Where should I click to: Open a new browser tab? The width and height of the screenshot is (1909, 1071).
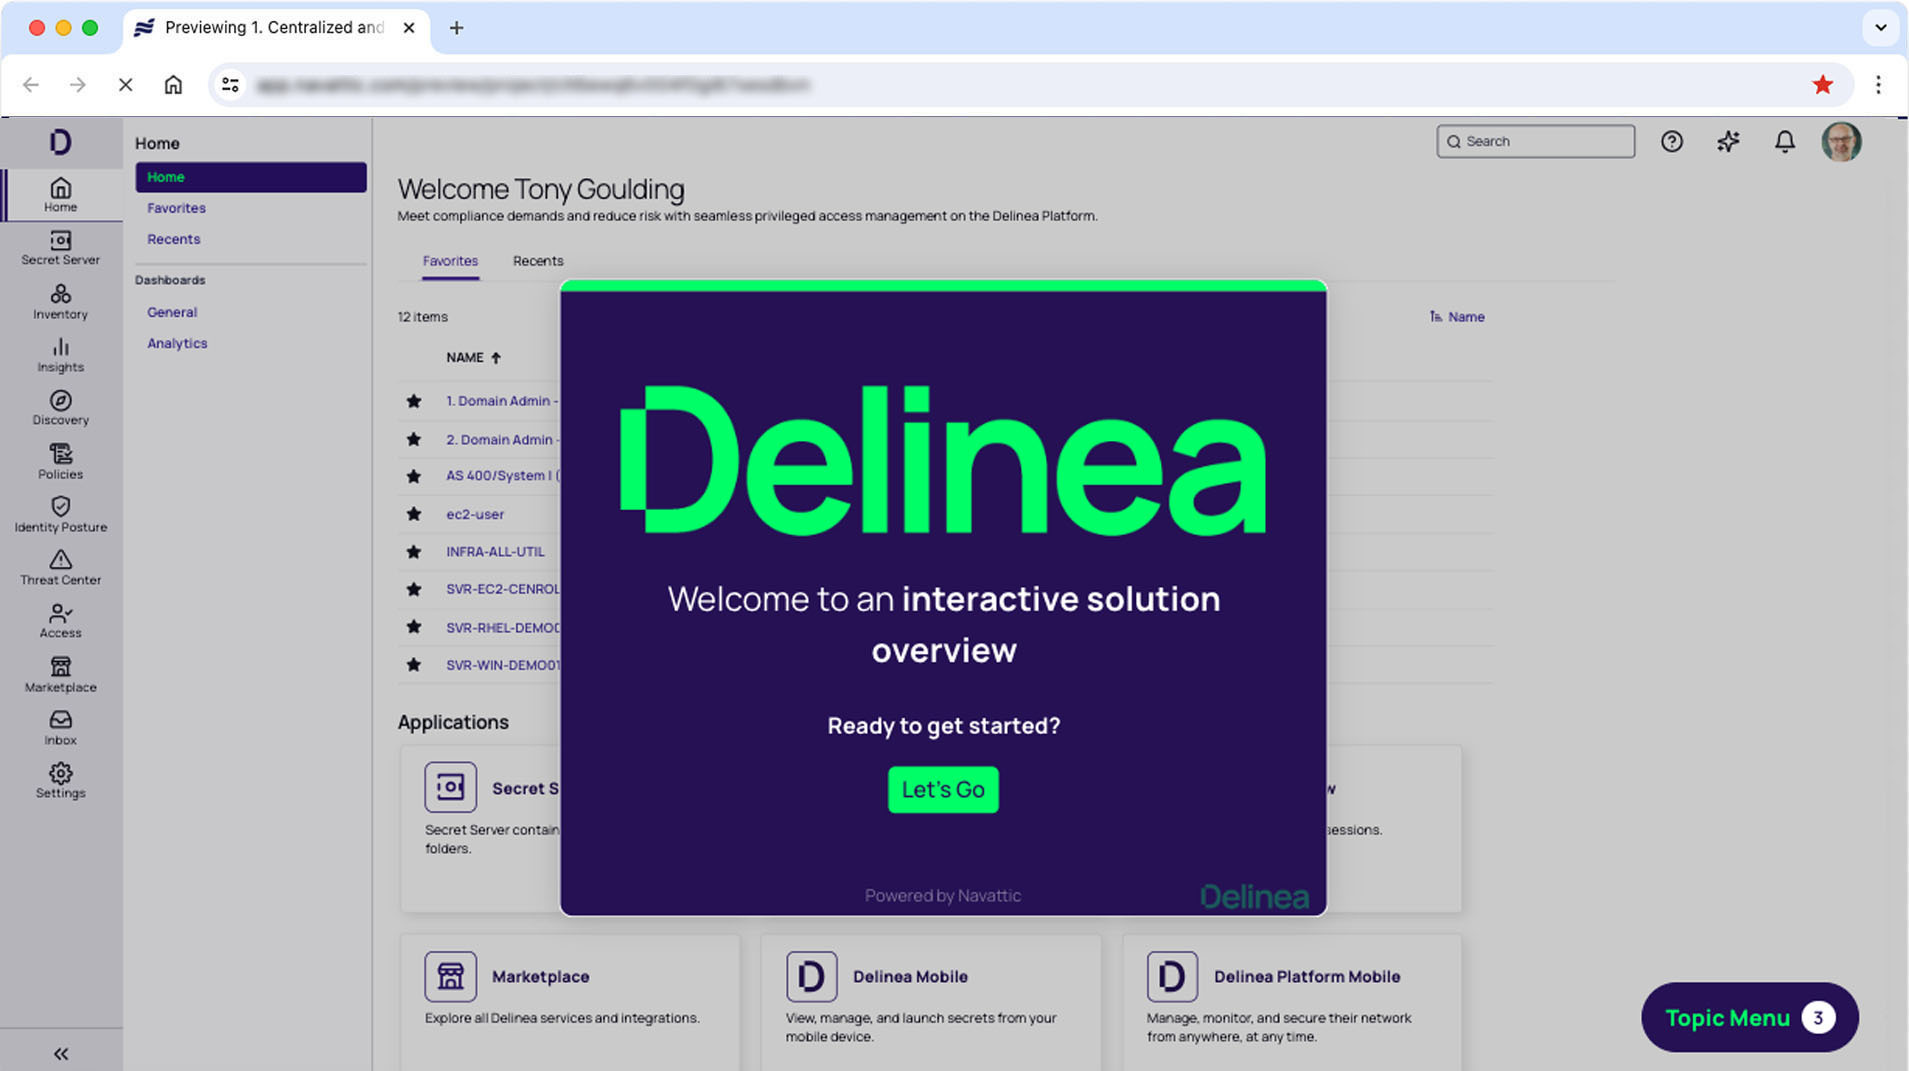coord(456,28)
